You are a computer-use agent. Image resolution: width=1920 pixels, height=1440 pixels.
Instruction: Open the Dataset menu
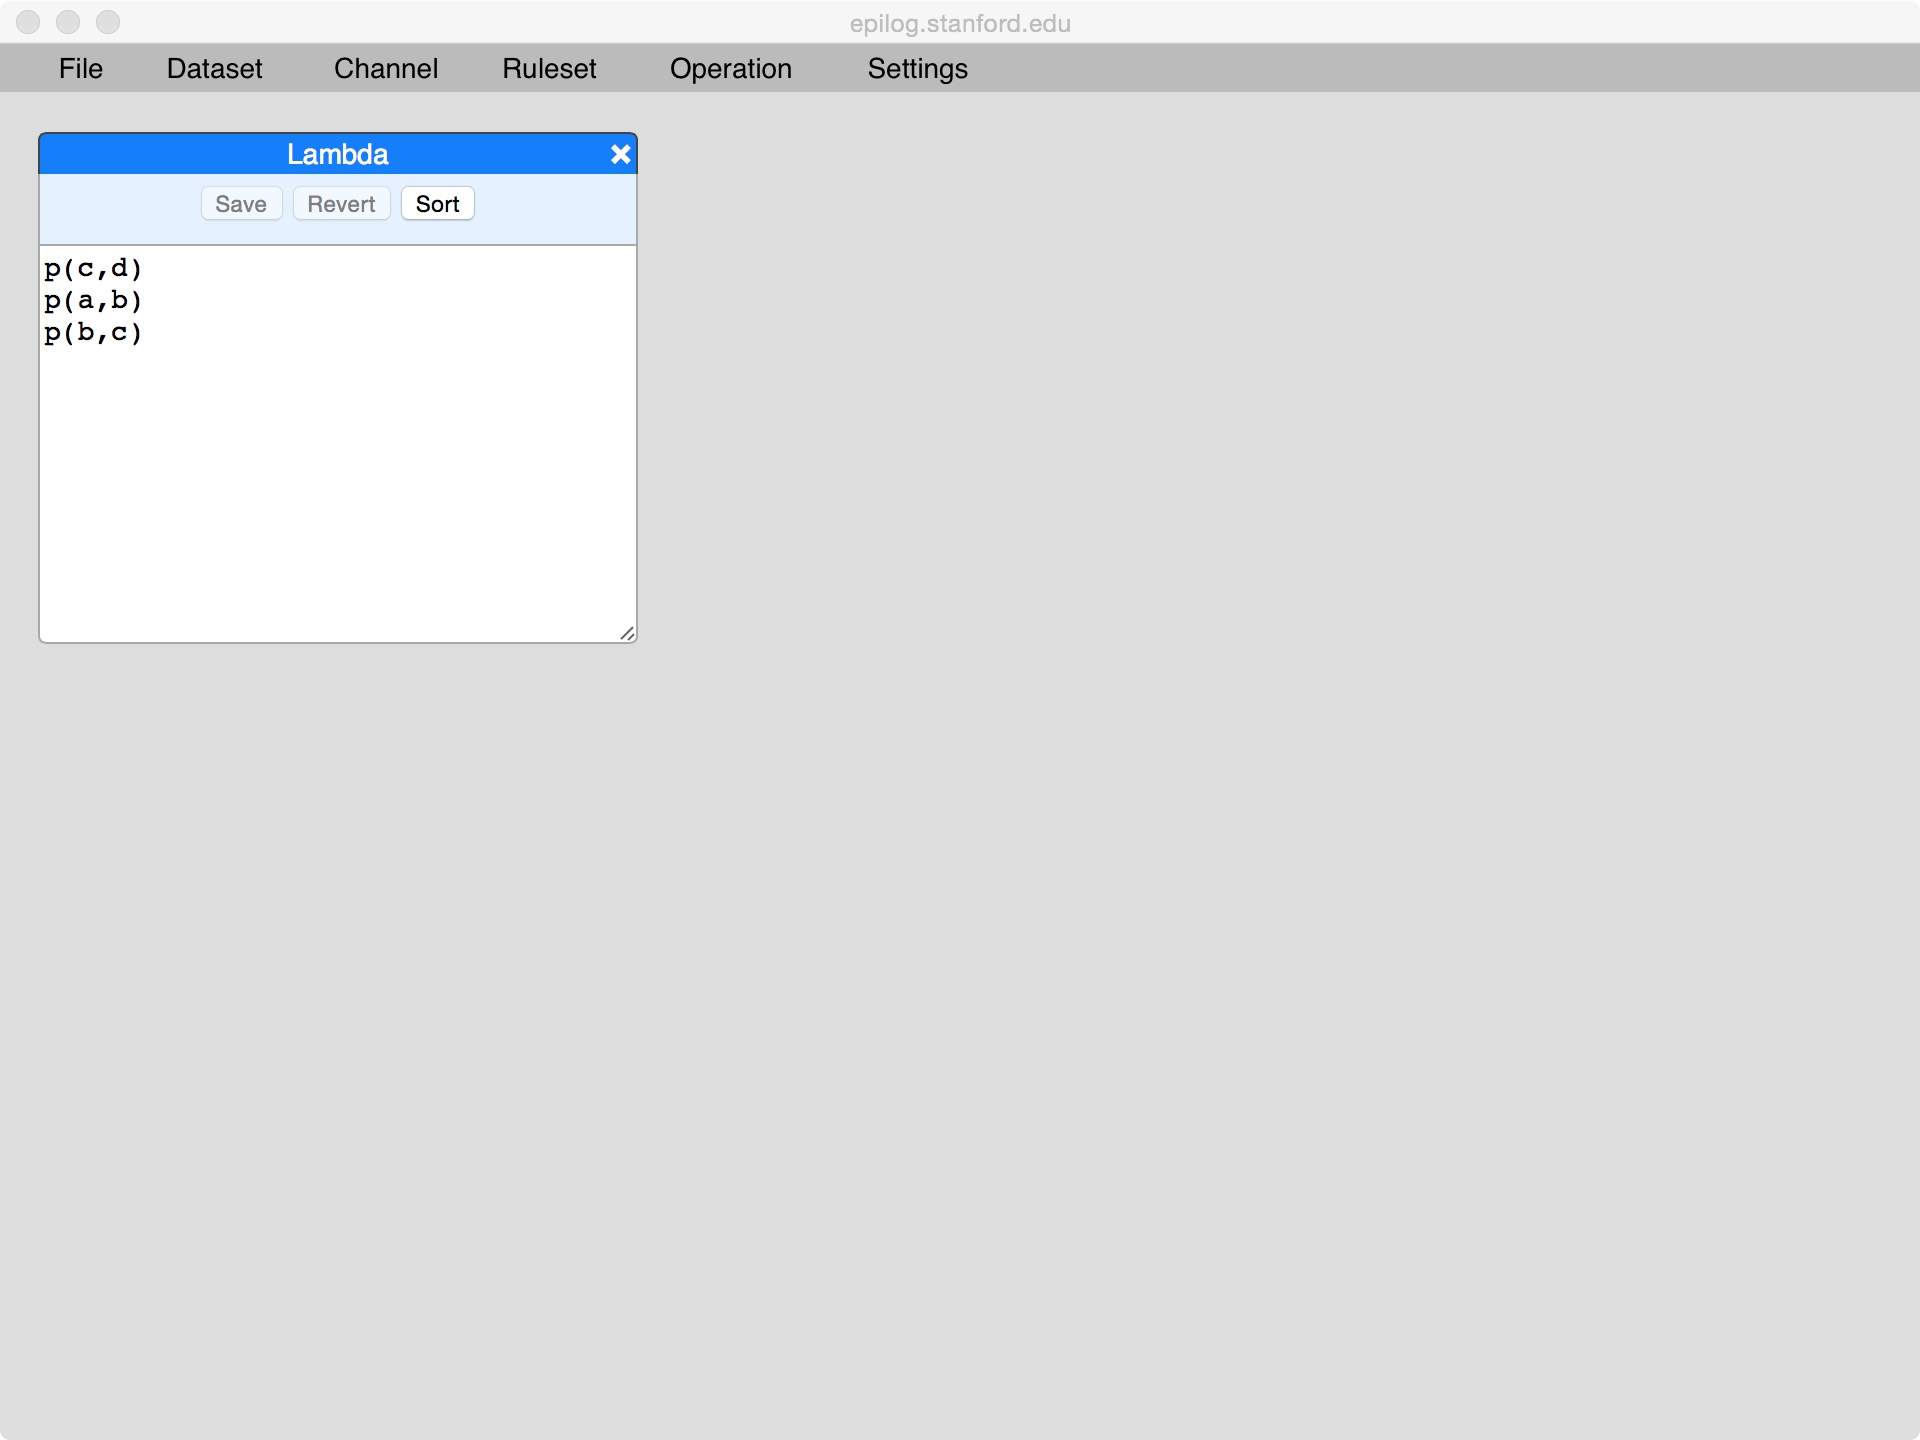click(x=214, y=68)
